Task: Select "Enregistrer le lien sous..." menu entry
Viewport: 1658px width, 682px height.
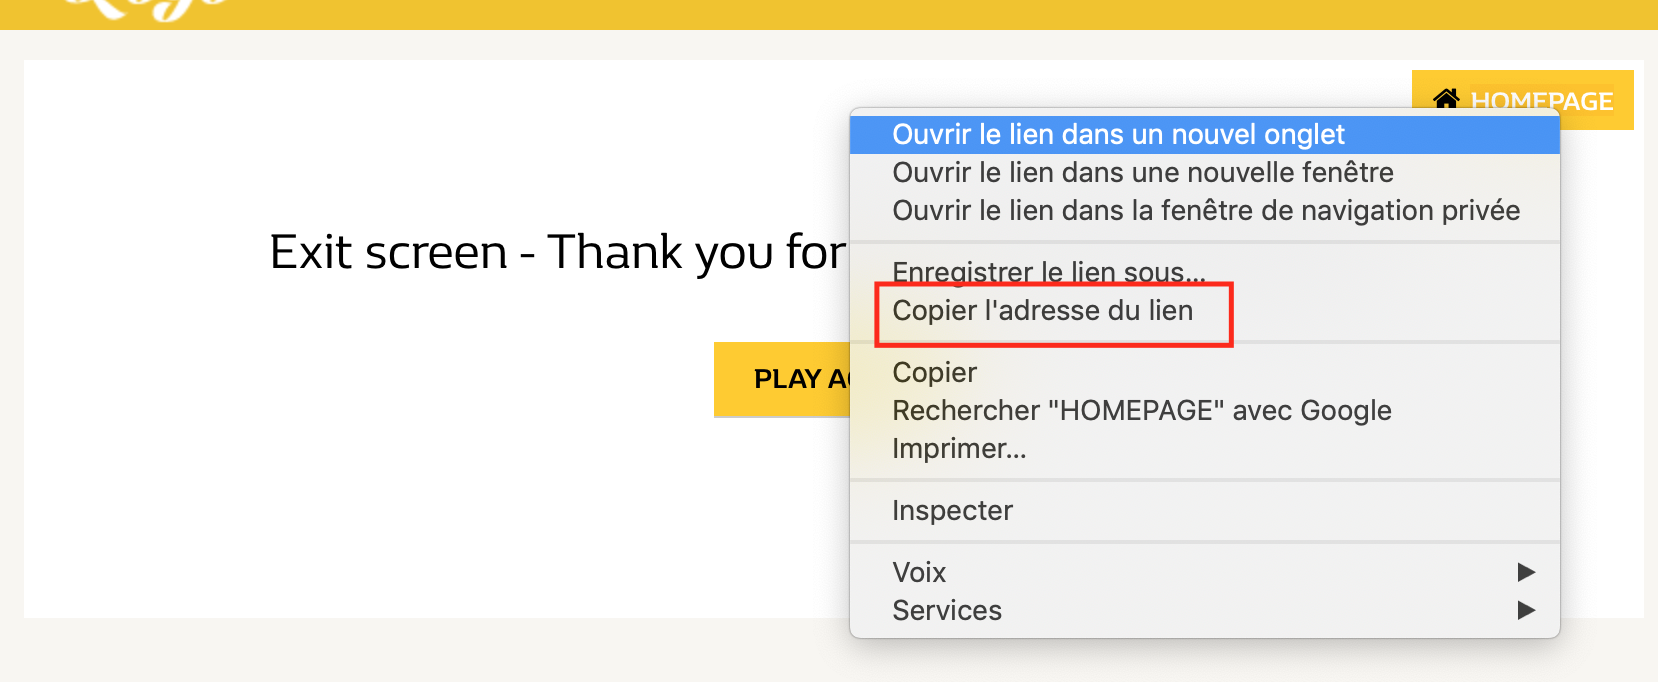Action: 1204,272
